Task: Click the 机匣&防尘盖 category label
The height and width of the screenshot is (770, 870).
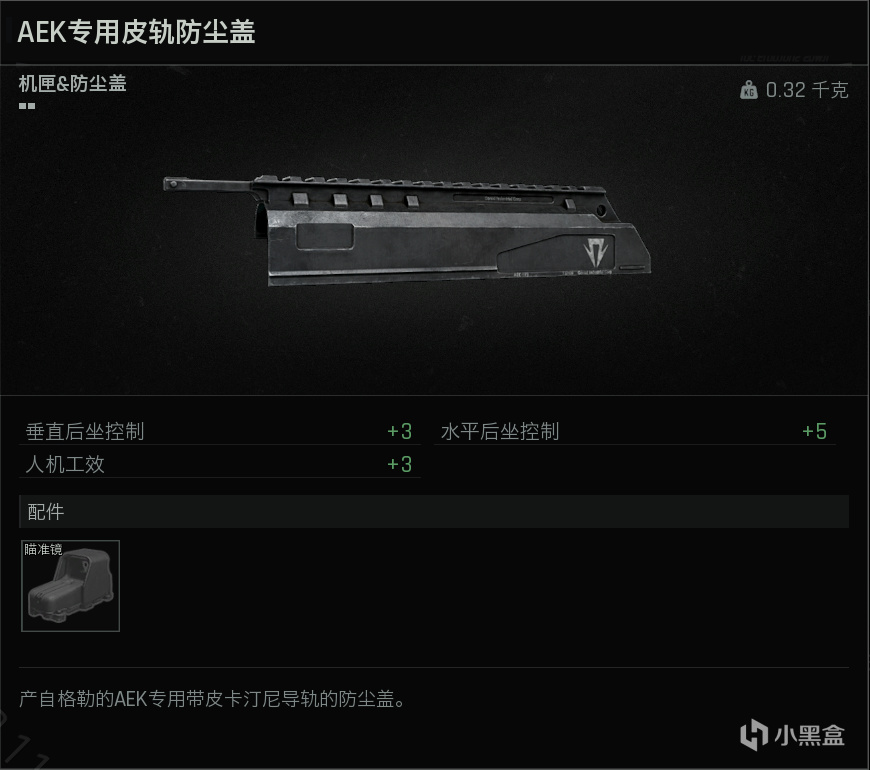Action: (73, 84)
